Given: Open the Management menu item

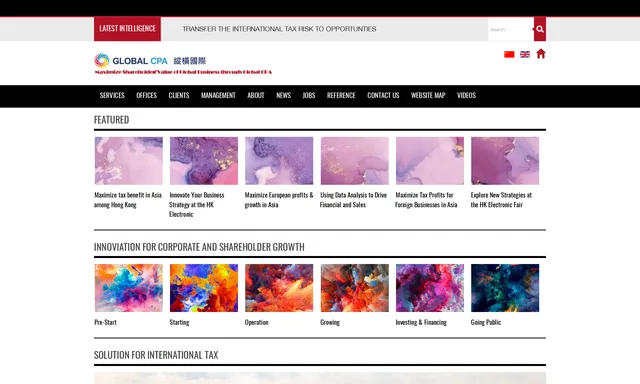Looking at the screenshot, I should [218, 95].
